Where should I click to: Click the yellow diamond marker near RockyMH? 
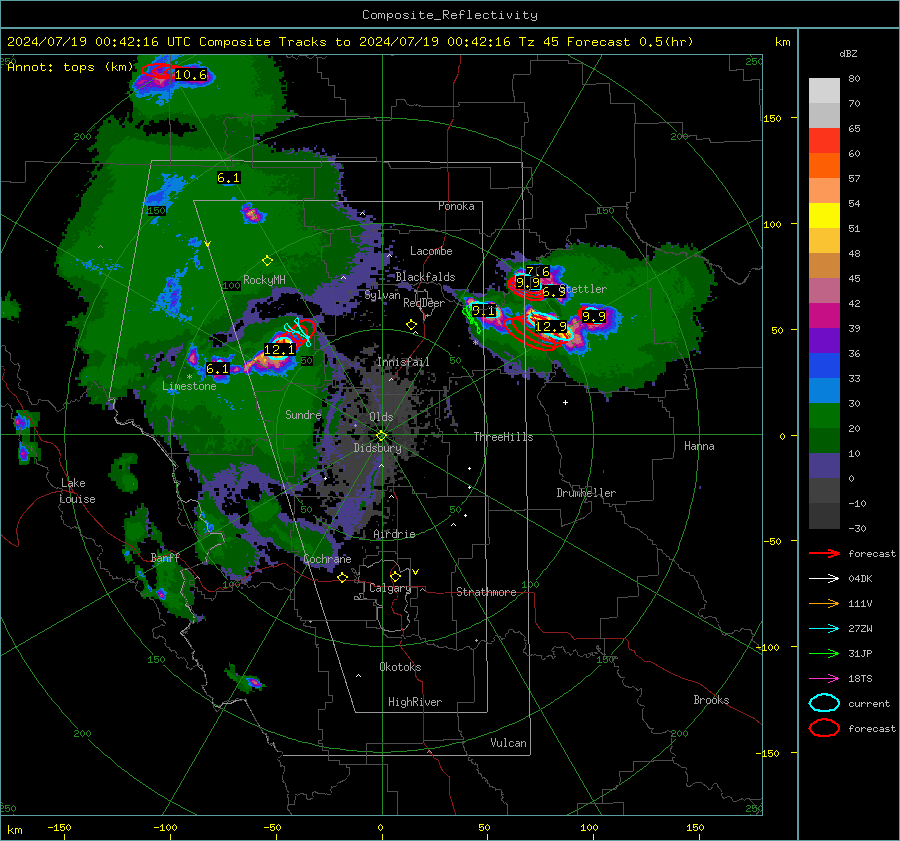click(x=267, y=261)
